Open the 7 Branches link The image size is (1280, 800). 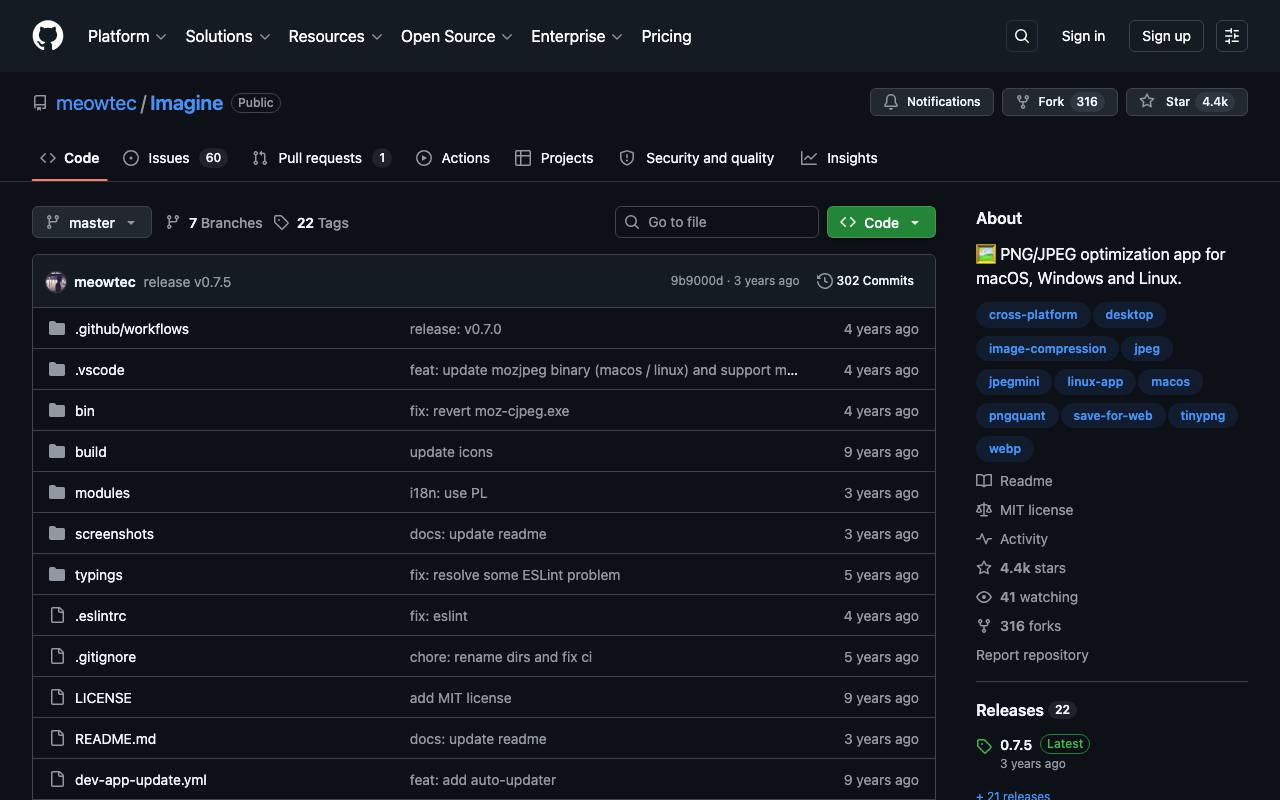pyautogui.click(x=214, y=223)
